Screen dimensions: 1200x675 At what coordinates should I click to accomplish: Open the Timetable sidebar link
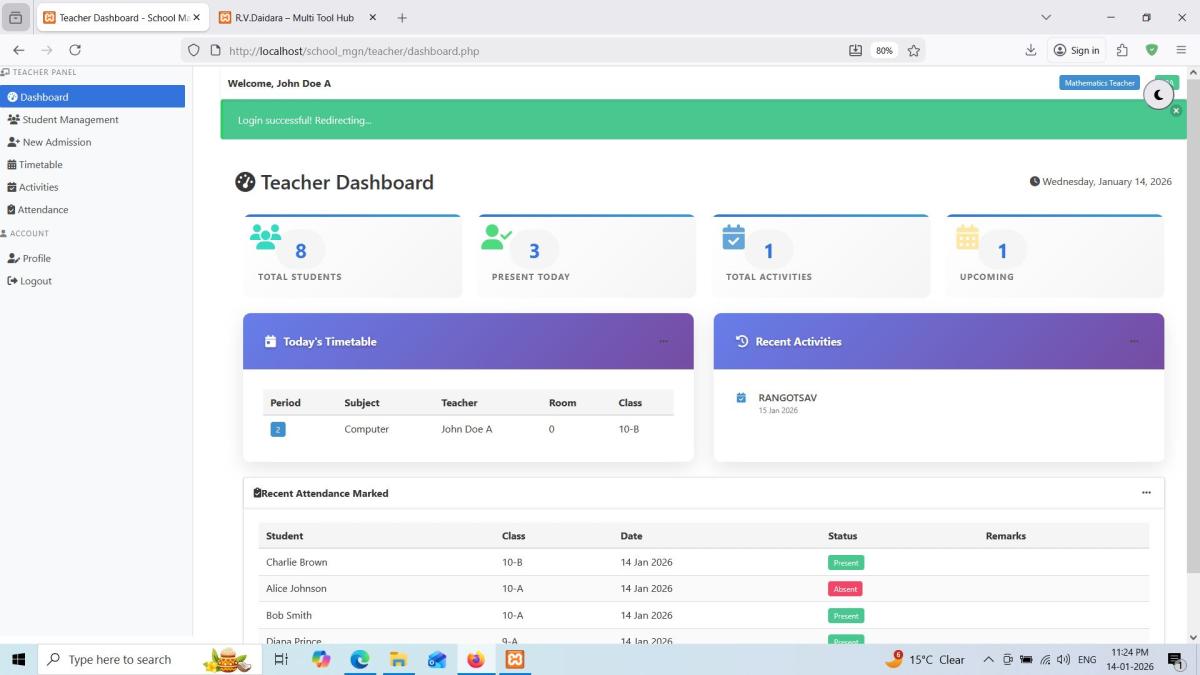(40, 165)
